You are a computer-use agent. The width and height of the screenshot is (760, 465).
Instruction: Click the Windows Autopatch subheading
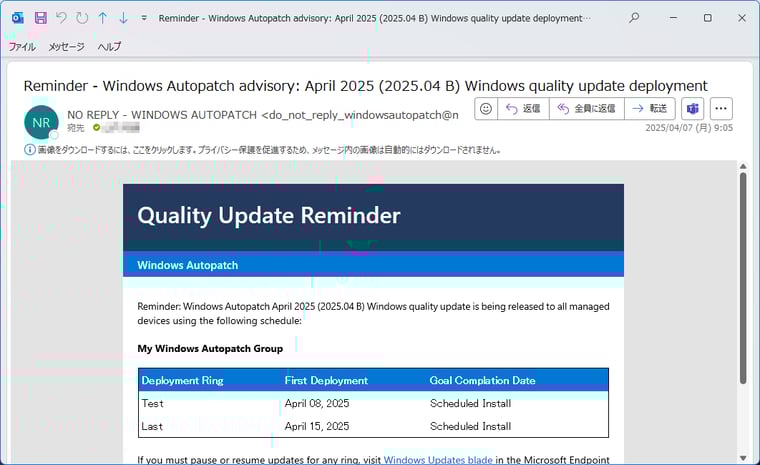[x=188, y=265]
